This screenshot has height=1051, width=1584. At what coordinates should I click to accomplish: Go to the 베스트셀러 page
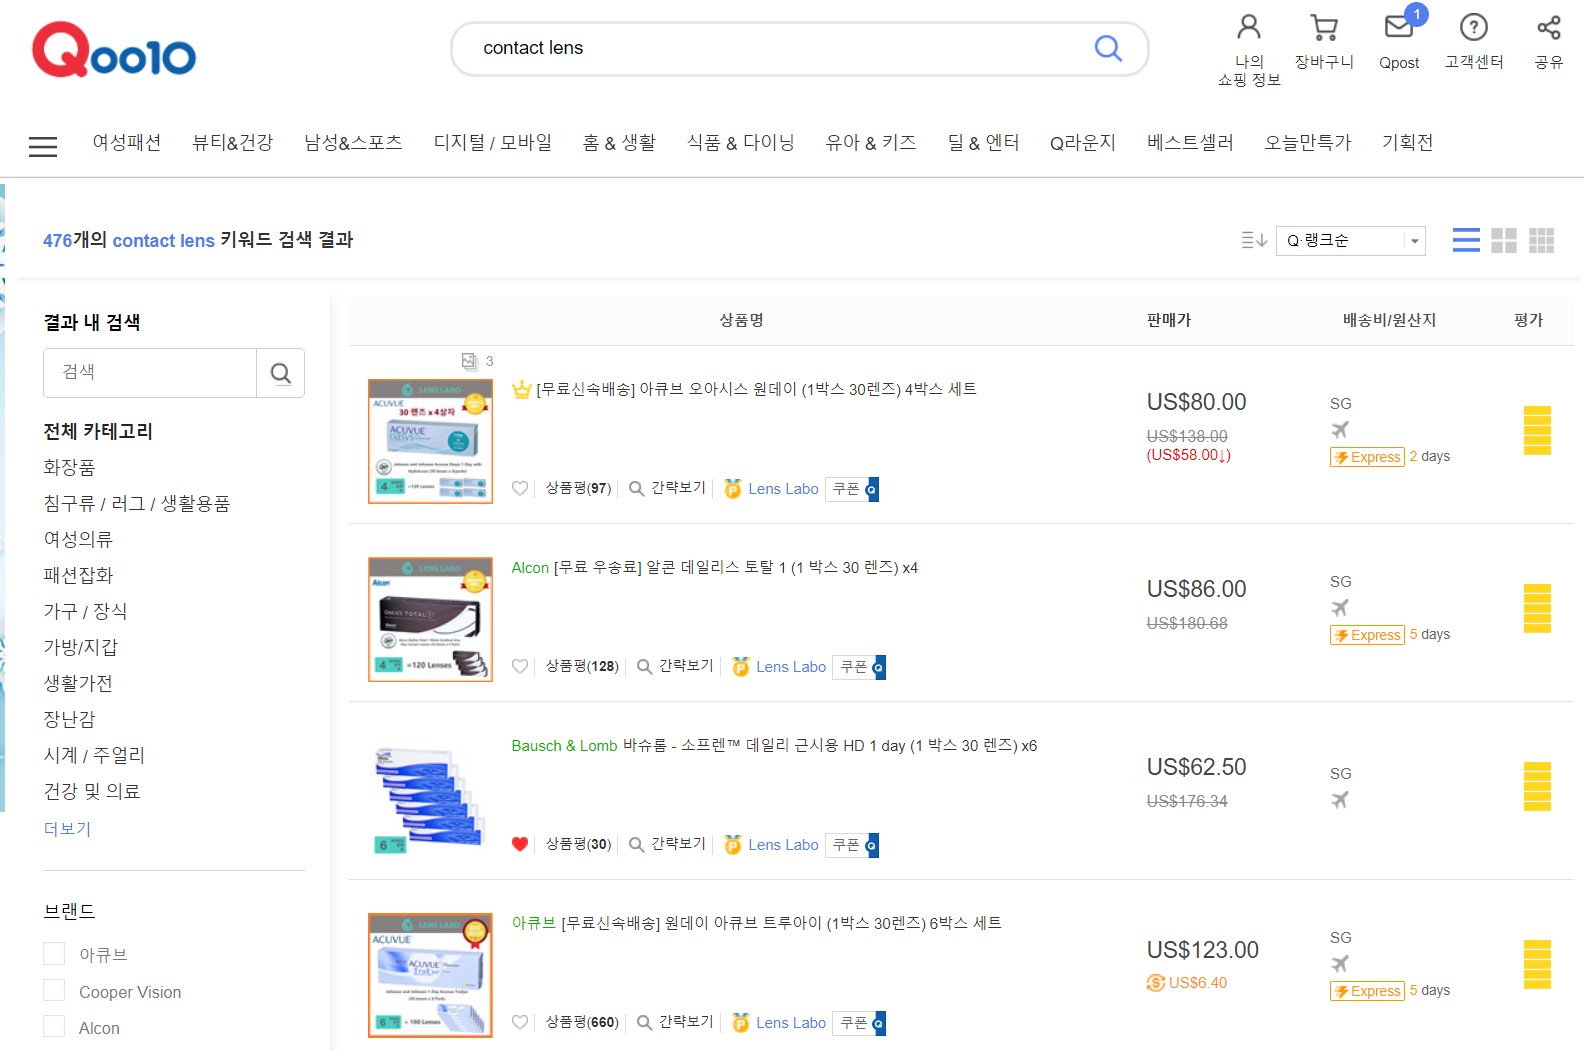(1190, 143)
